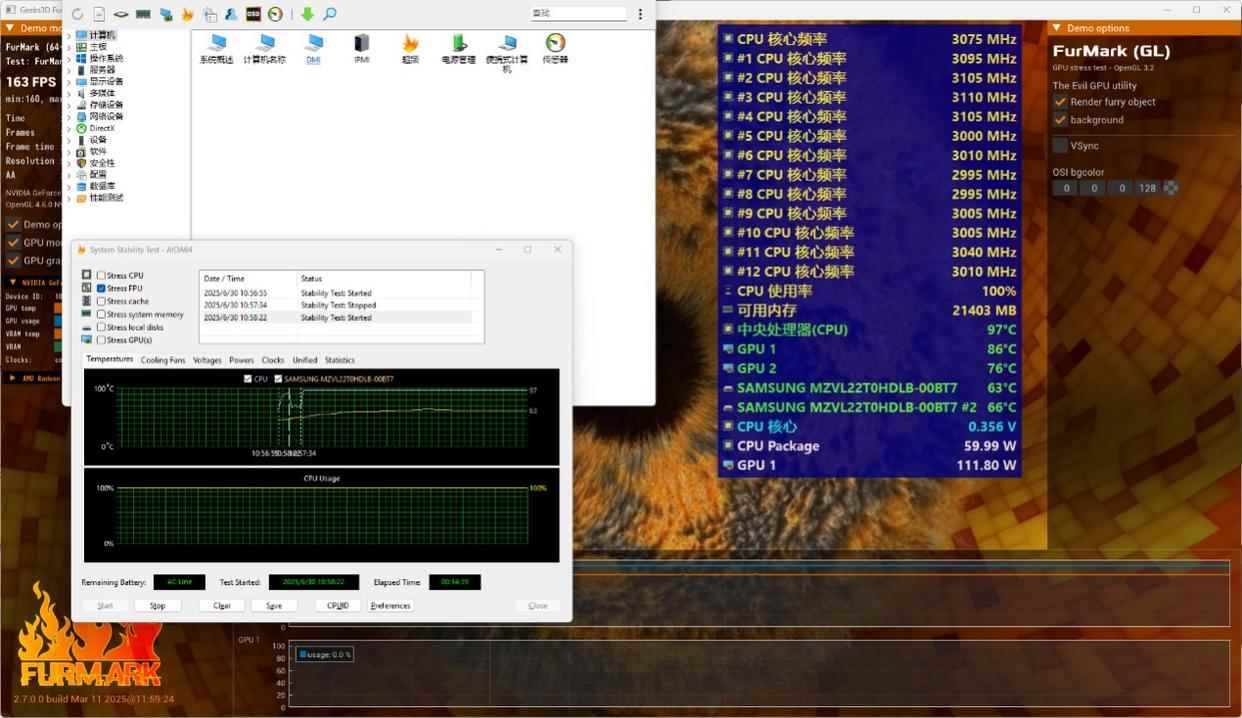1242x718 pixels.
Task: Switch to the Statistics tab
Action: pyautogui.click(x=339, y=360)
